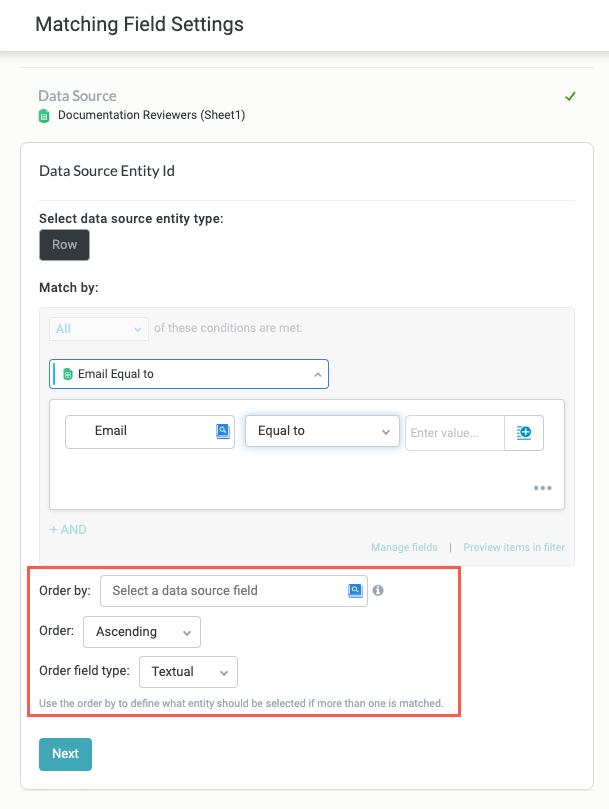Click the green checkmark beside Data Source
609x809 pixels.
point(570,97)
